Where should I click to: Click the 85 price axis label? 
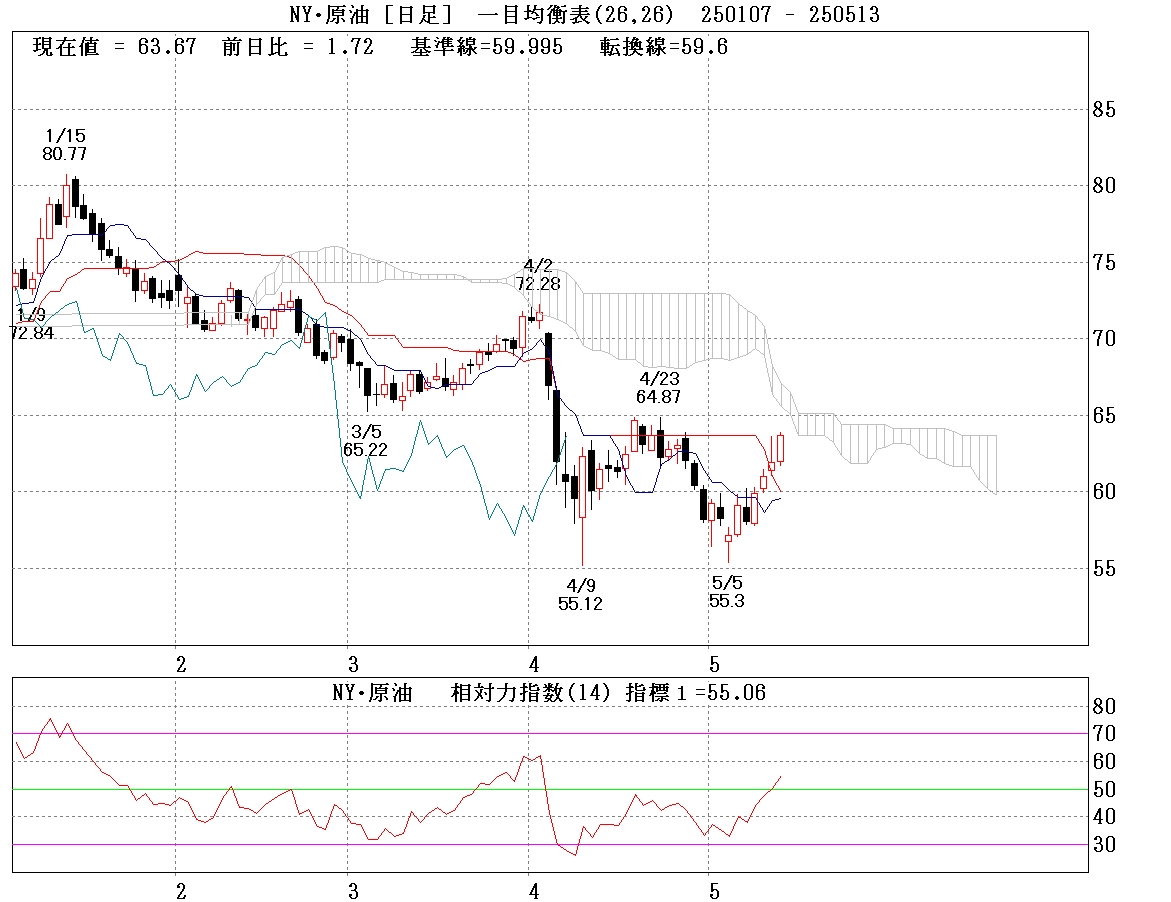(1104, 110)
